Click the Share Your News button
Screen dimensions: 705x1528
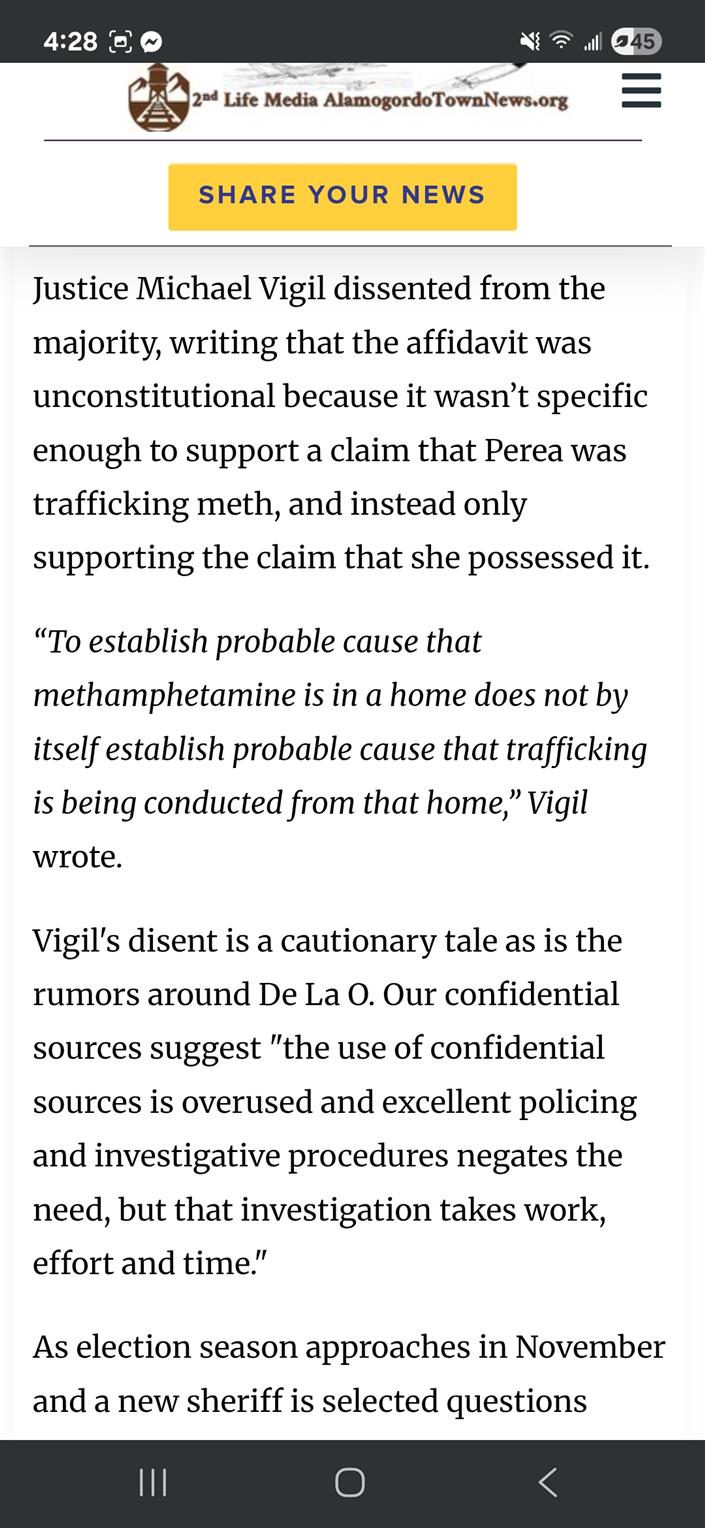pos(342,196)
